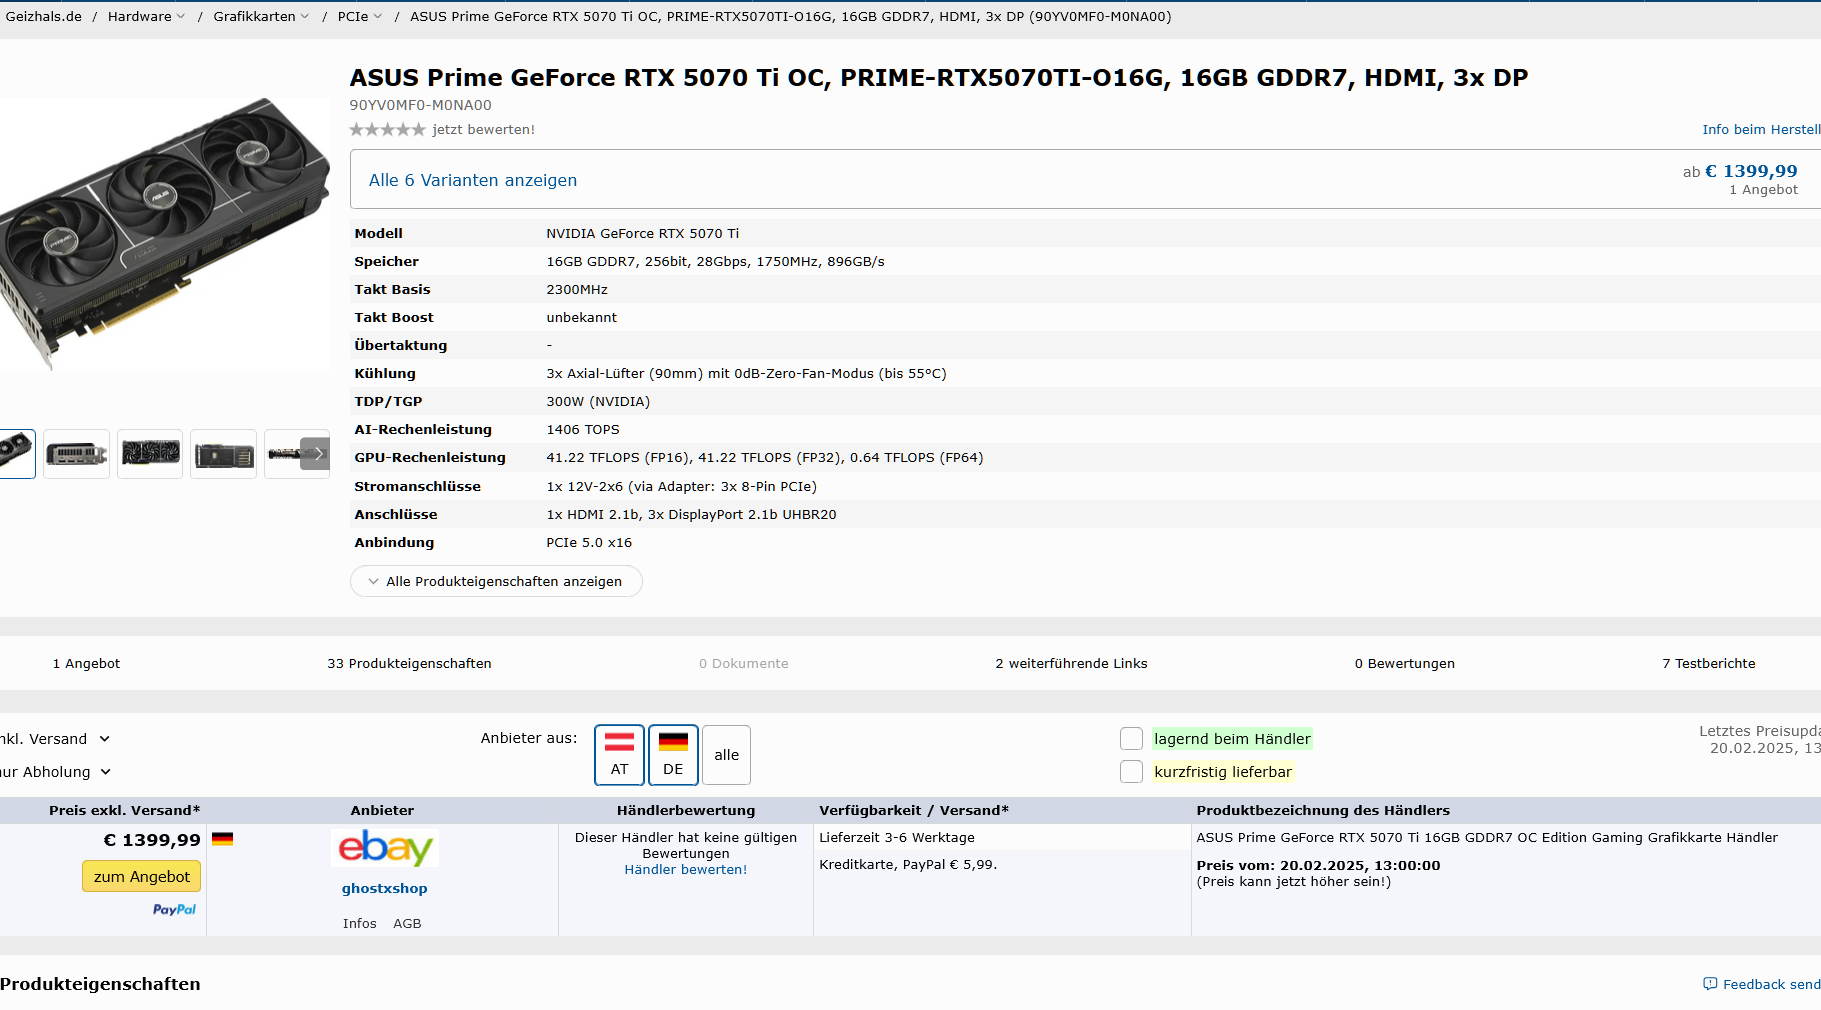This screenshot has height=1010, width=1821.
Task: Open the Geizhals.de breadcrumb link
Action: point(43,16)
